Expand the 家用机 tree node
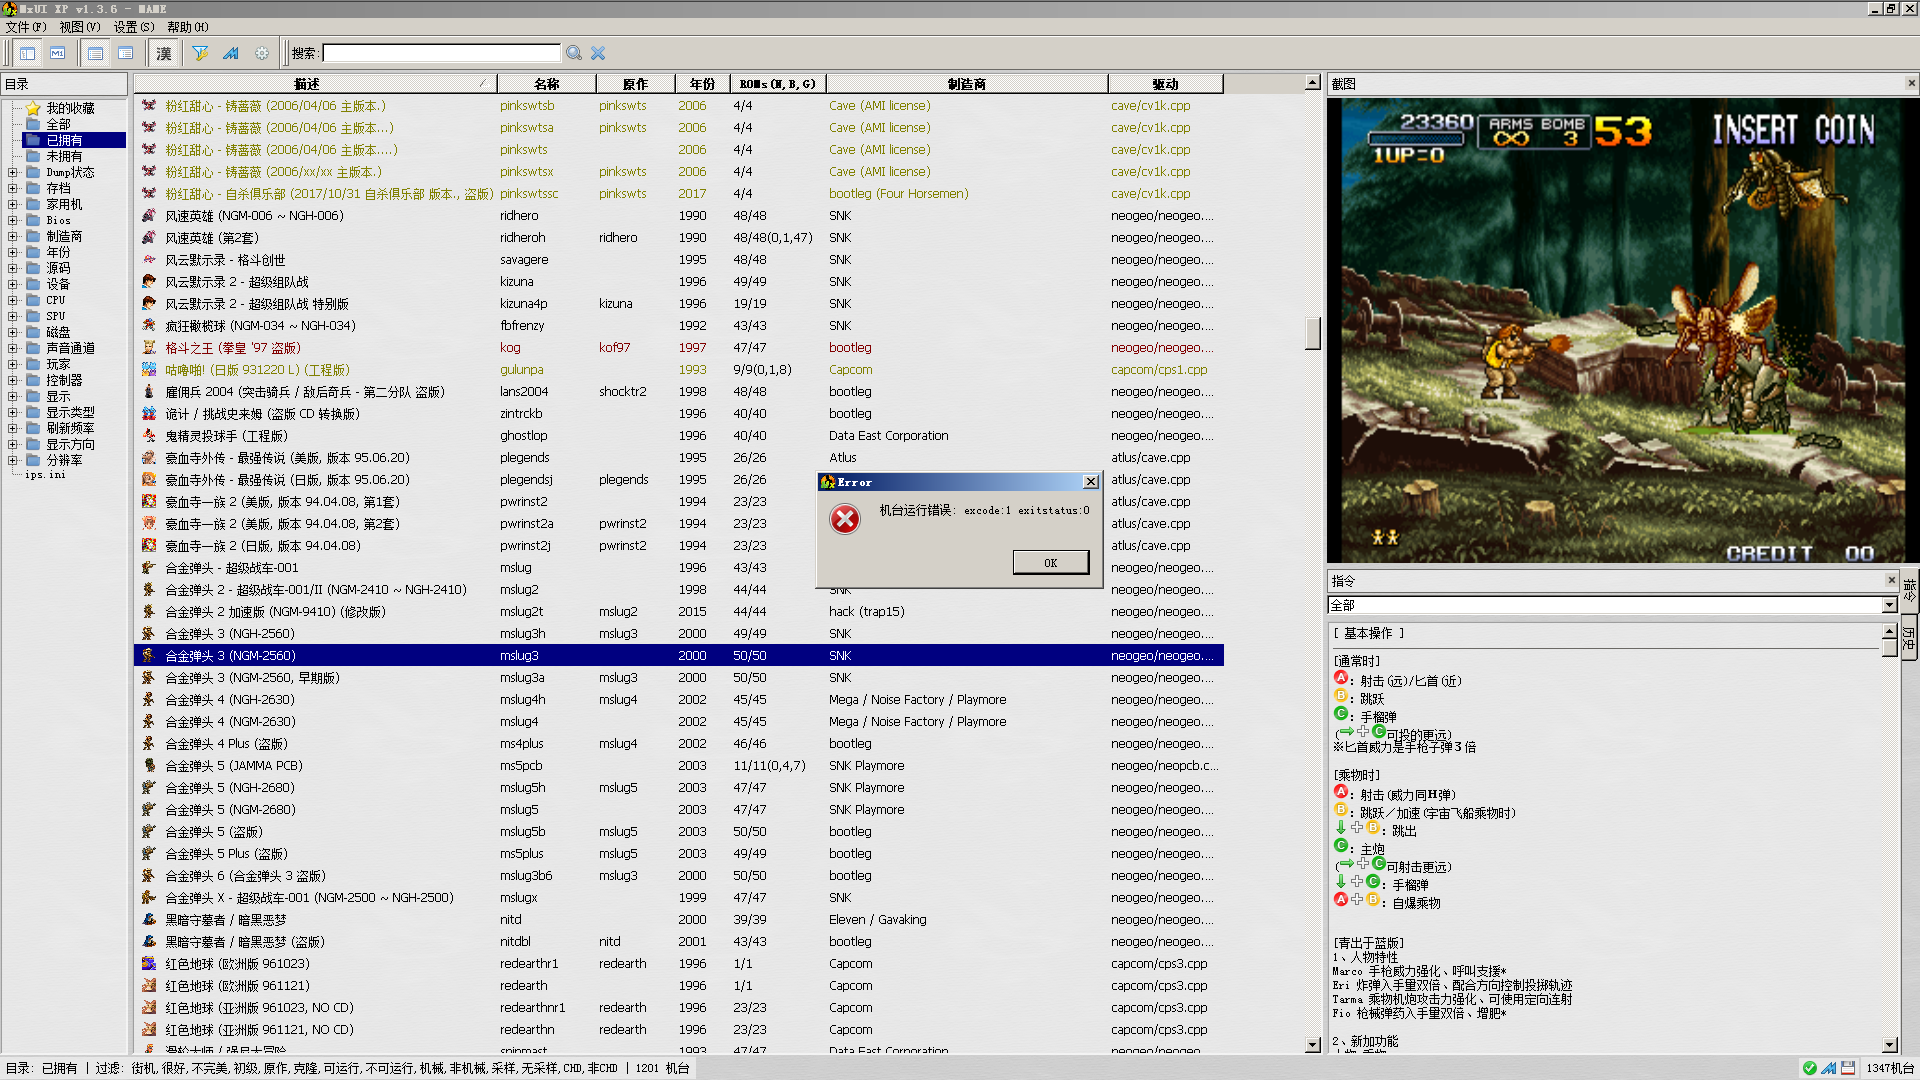The image size is (1920, 1080). [13, 204]
